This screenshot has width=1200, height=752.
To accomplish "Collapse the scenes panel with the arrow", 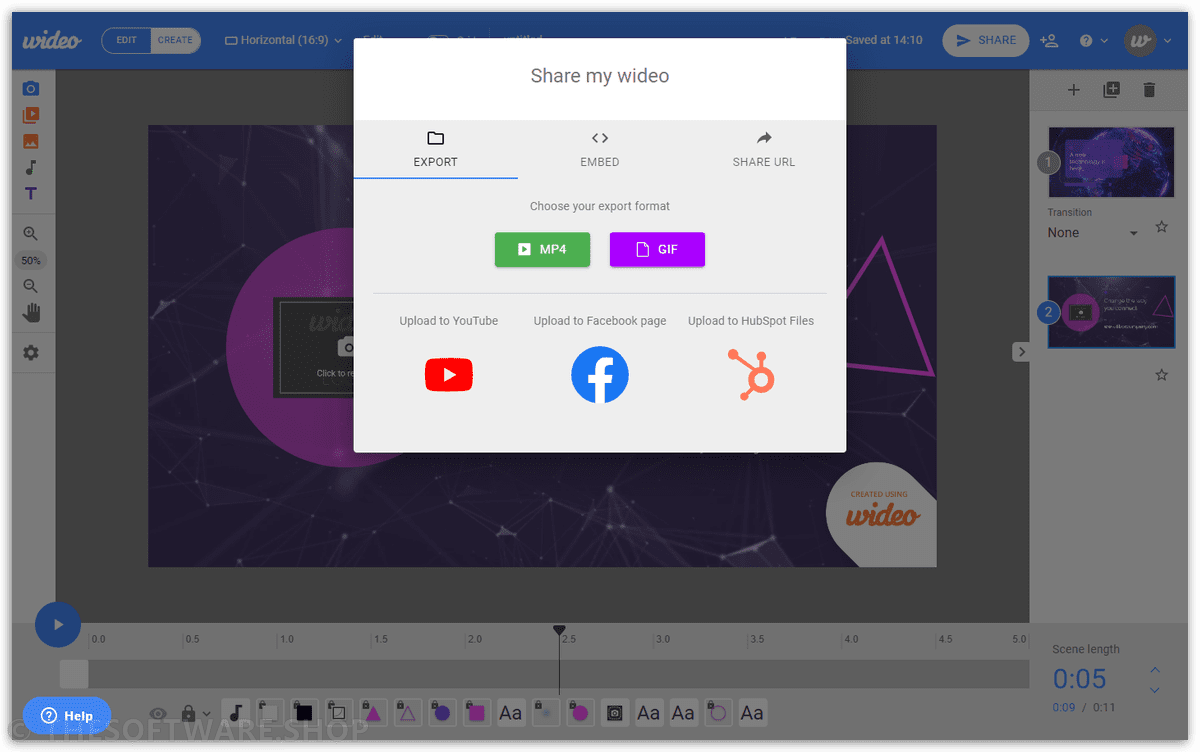I will (1020, 351).
